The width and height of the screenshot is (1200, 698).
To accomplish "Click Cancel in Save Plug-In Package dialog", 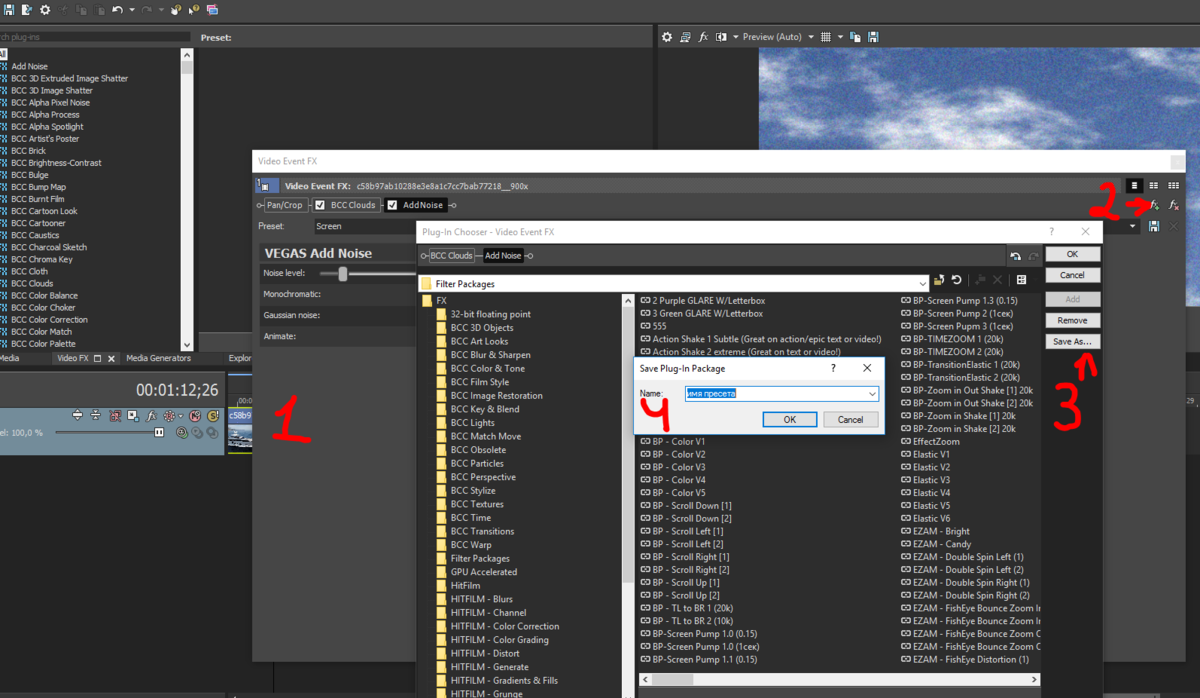I will [850, 420].
